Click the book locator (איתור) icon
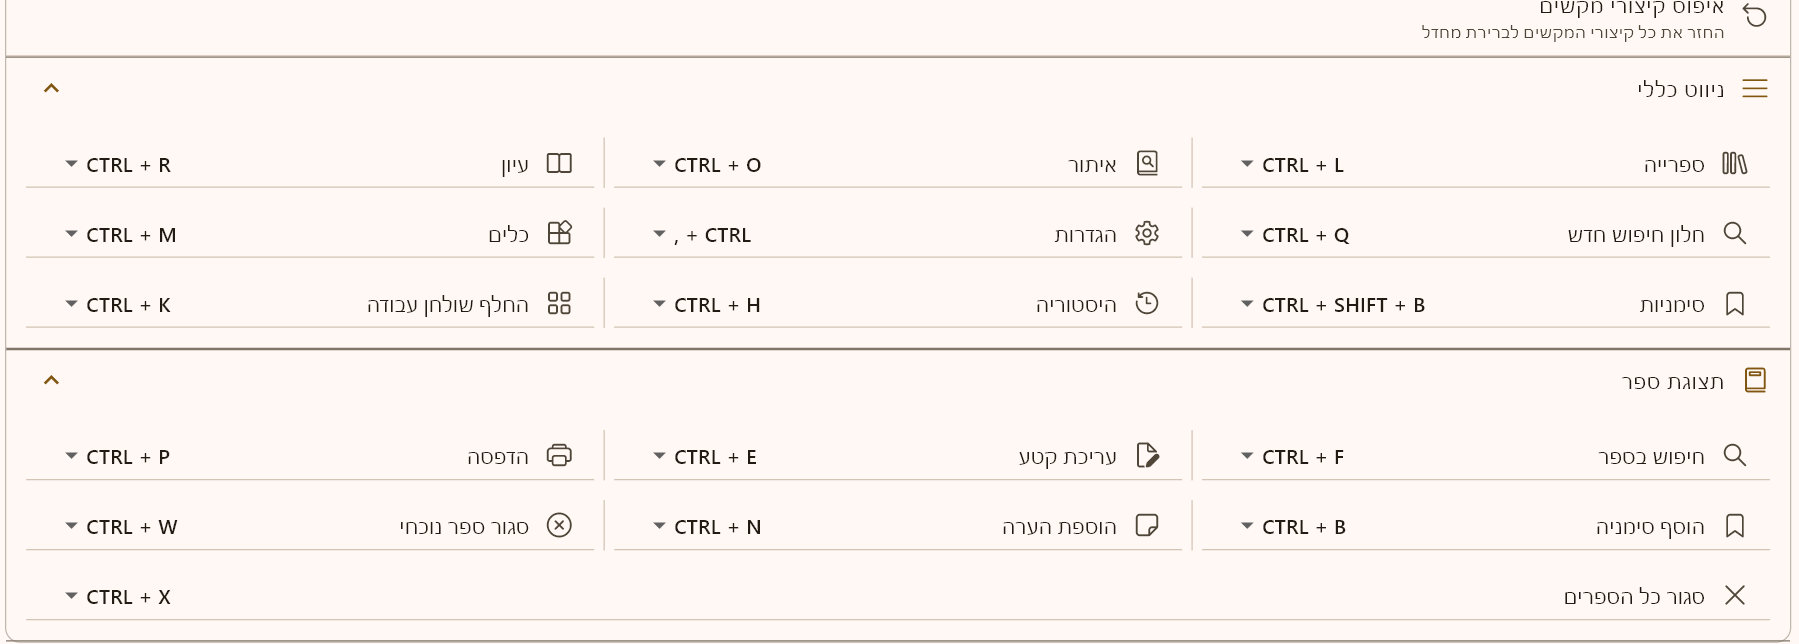 coord(1147,164)
